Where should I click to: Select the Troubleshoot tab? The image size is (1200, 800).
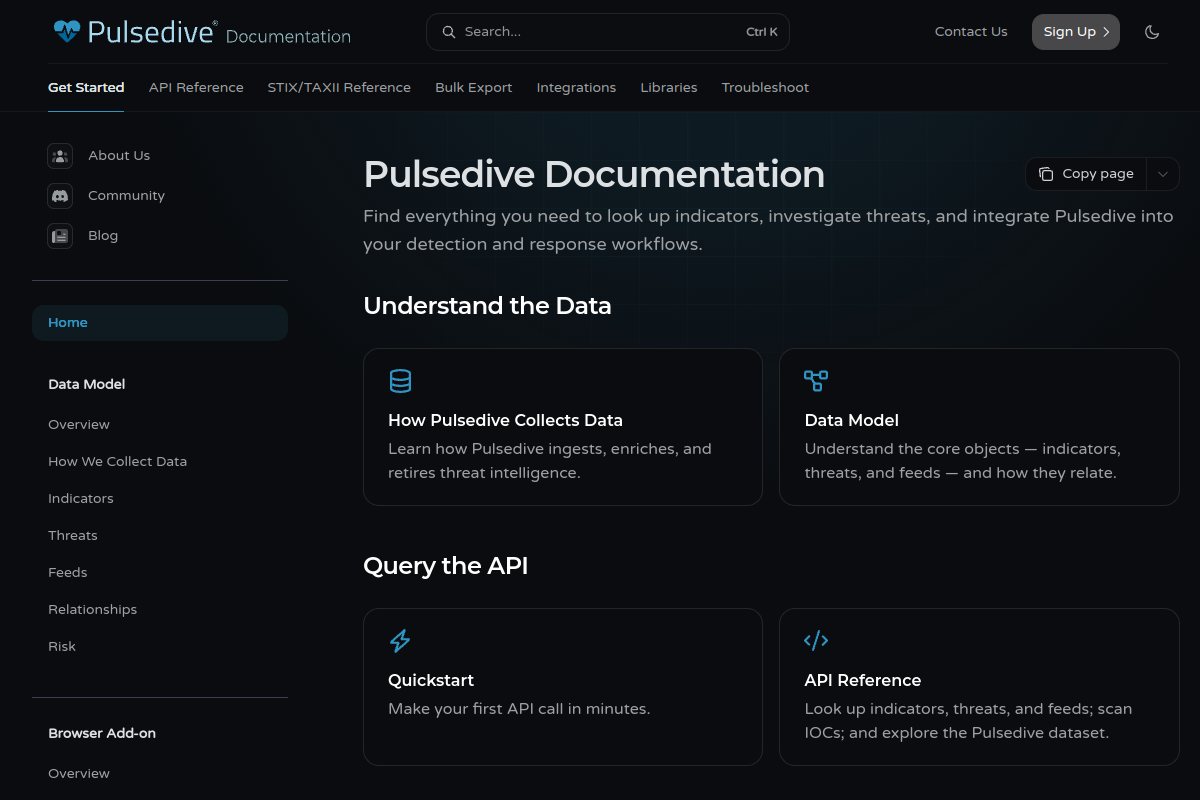tap(765, 88)
